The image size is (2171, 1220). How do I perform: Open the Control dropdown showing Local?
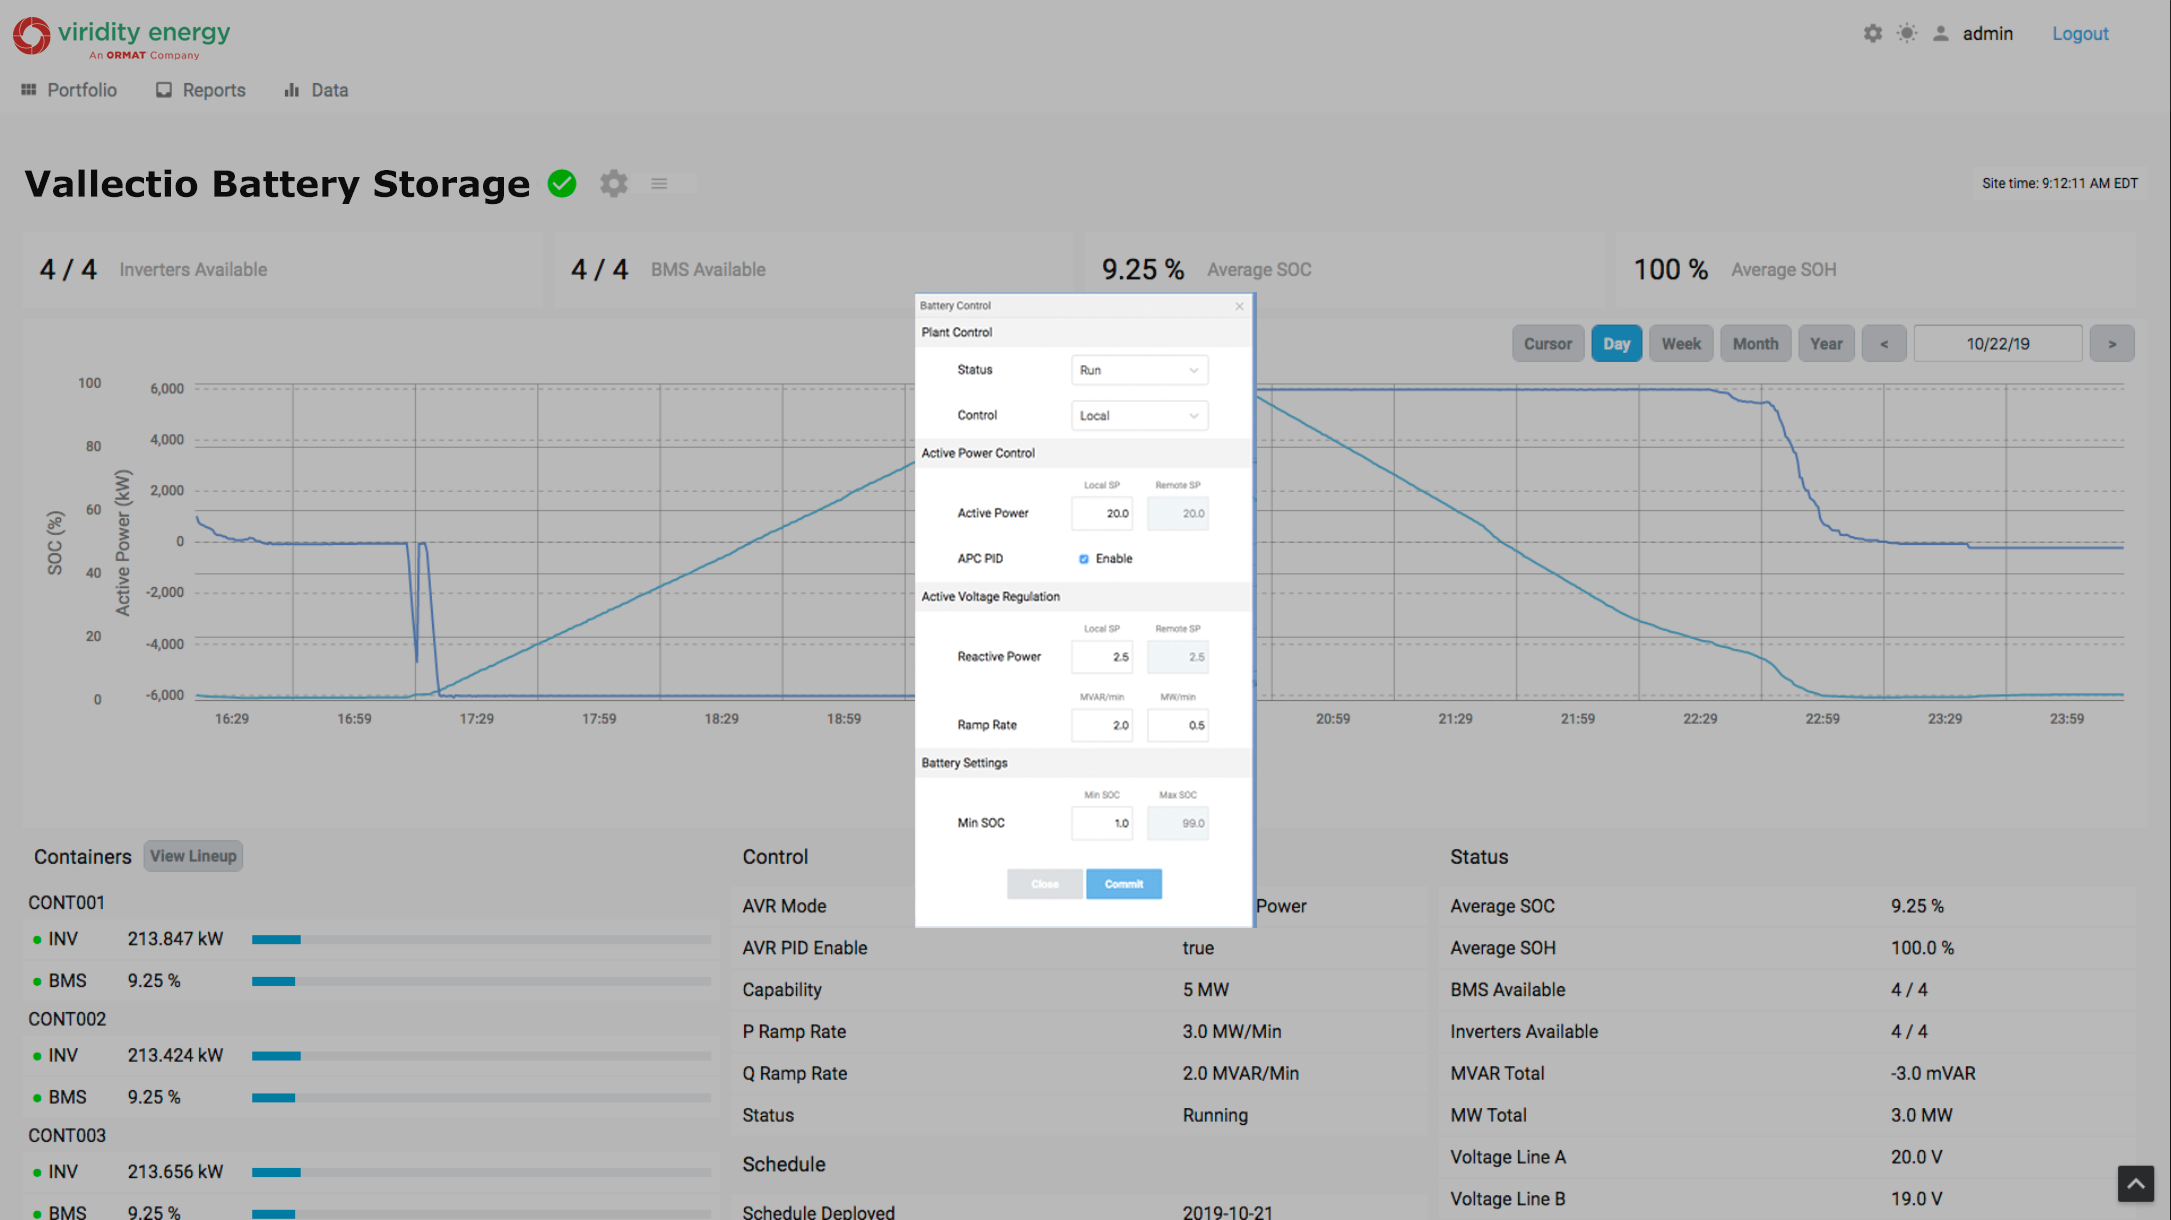pyautogui.click(x=1139, y=416)
